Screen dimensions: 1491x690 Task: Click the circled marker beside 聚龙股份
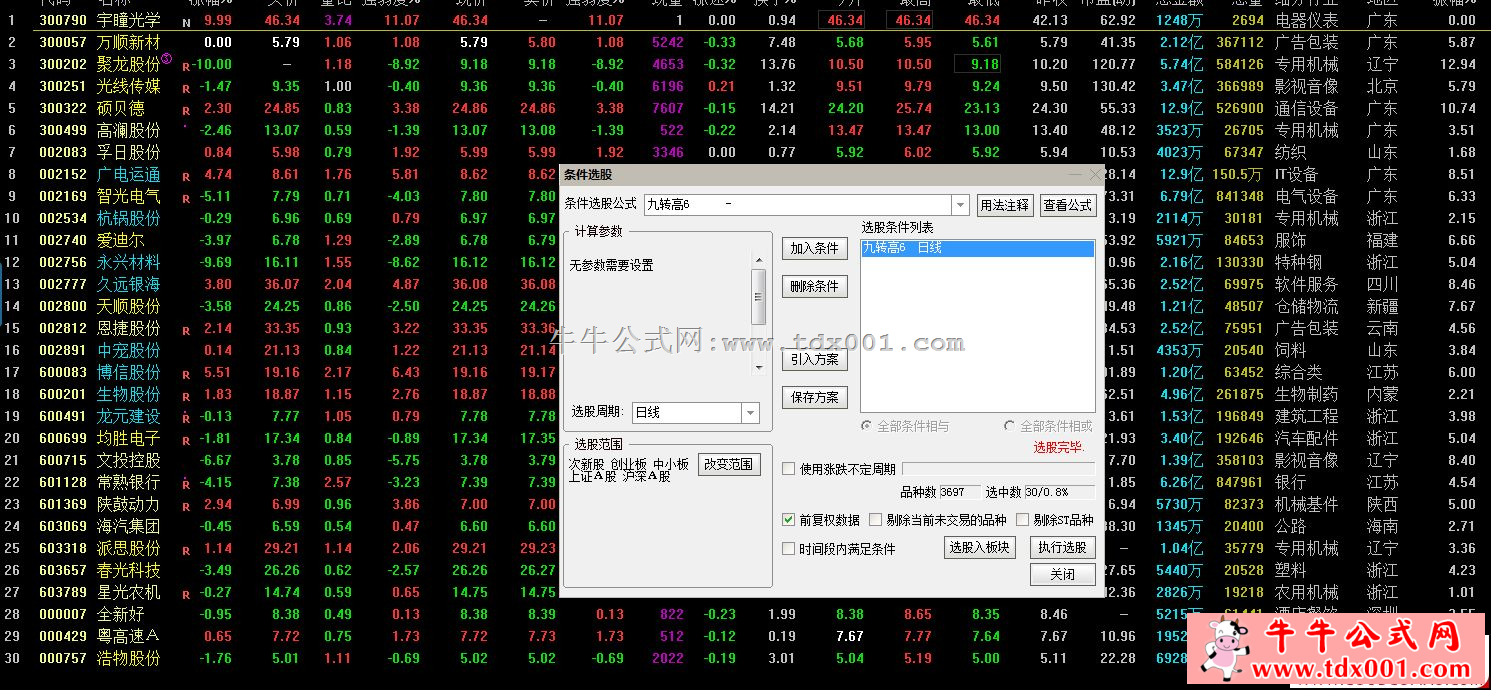coord(167,59)
